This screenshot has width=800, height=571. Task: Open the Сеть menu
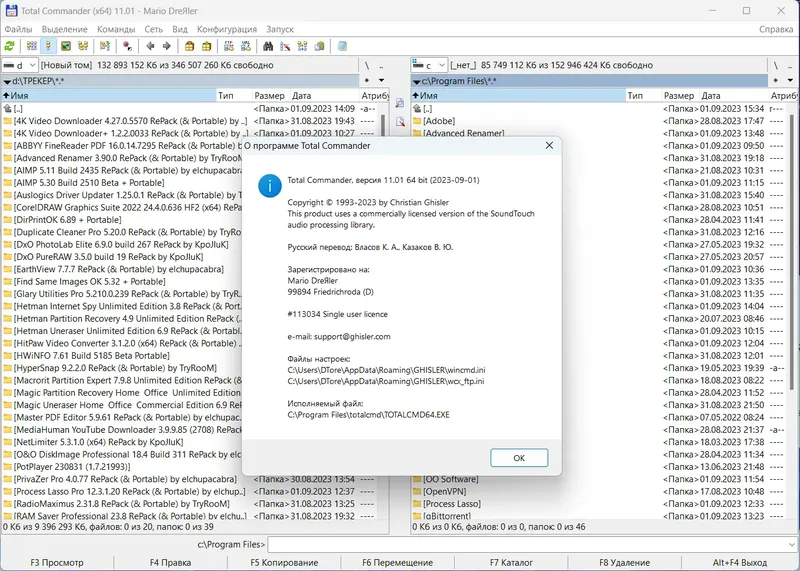tap(154, 29)
